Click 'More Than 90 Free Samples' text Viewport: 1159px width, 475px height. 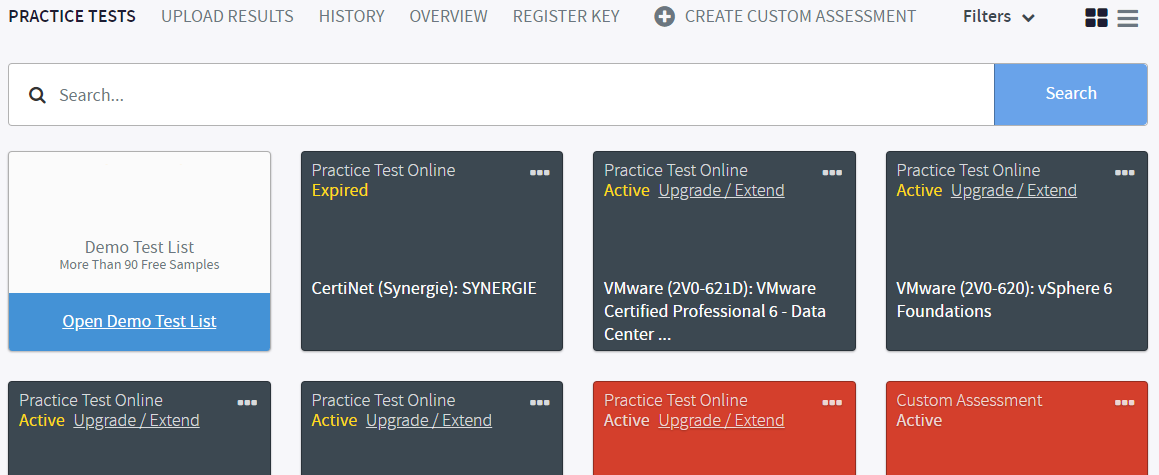[140, 264]
